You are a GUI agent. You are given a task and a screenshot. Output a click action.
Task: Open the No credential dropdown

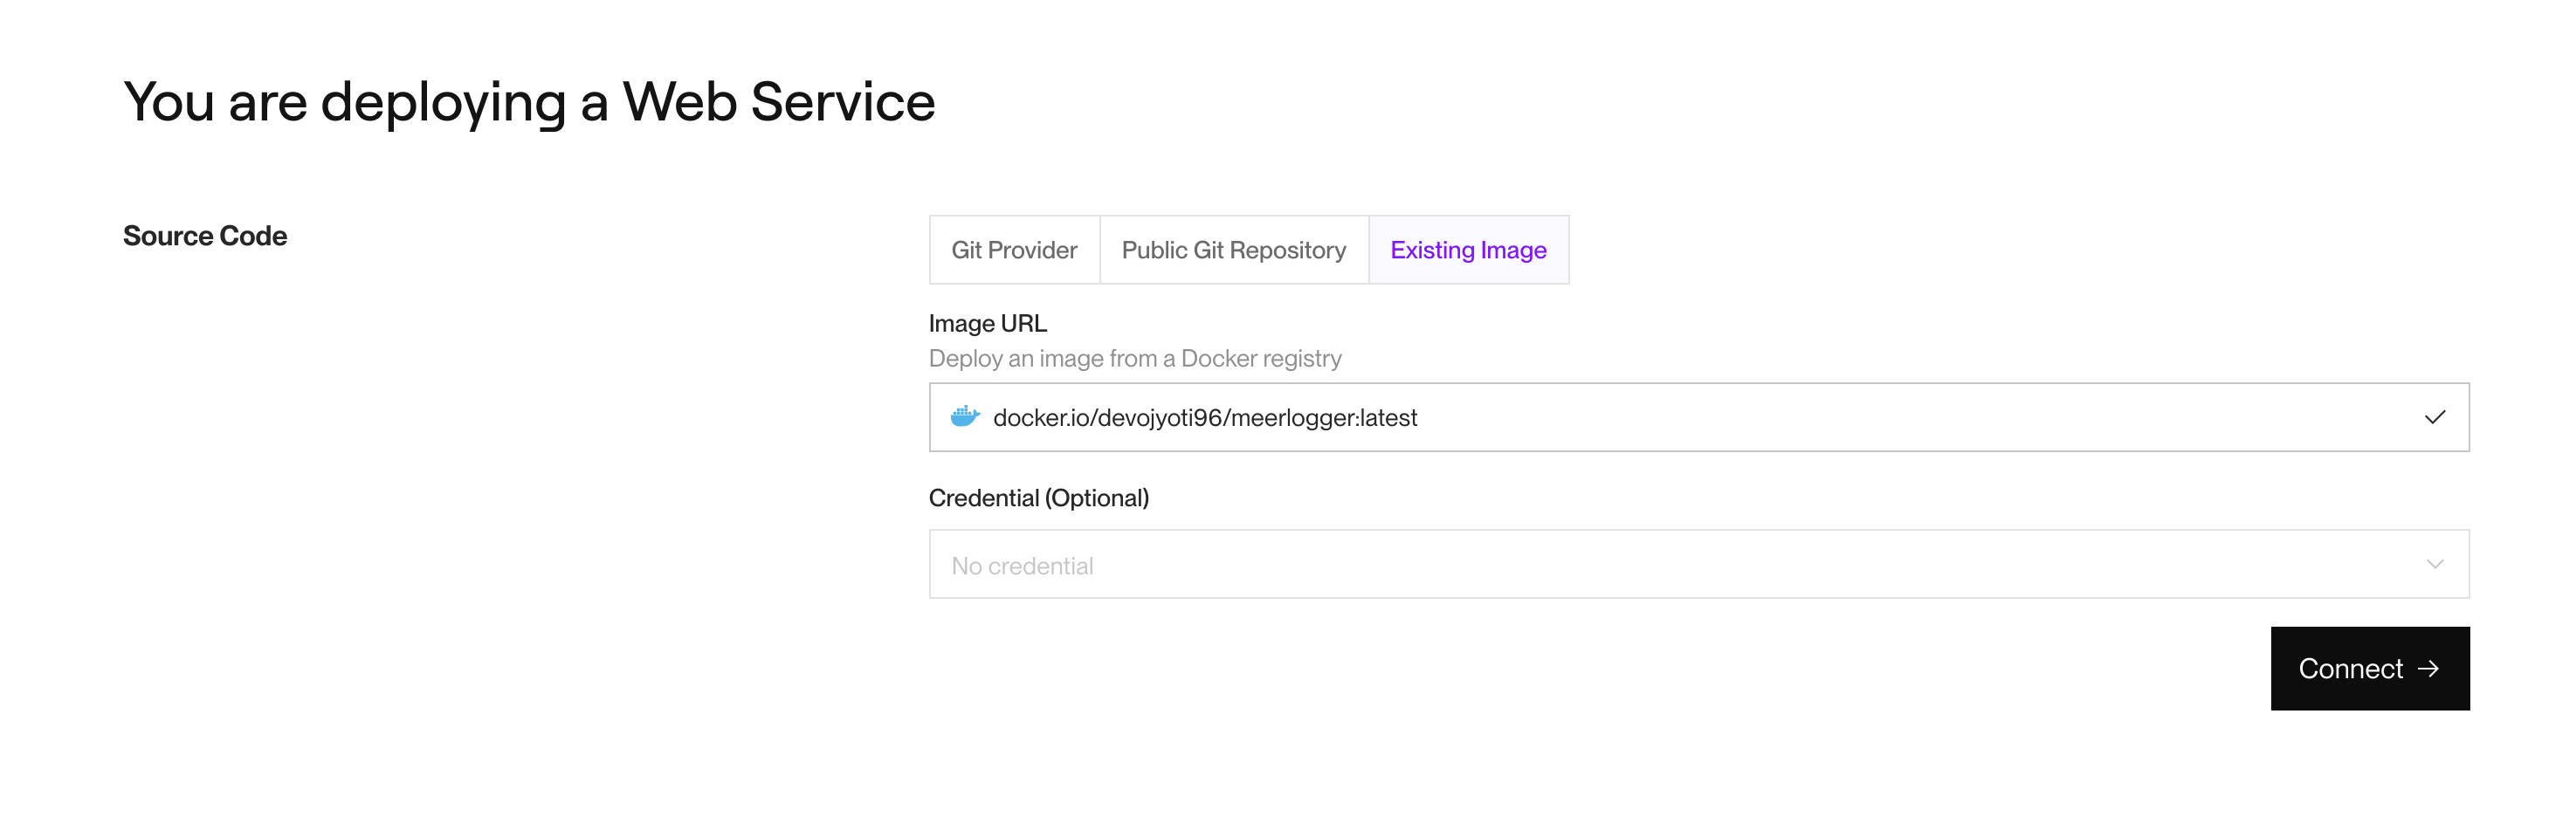click(x=1698, y=564)
